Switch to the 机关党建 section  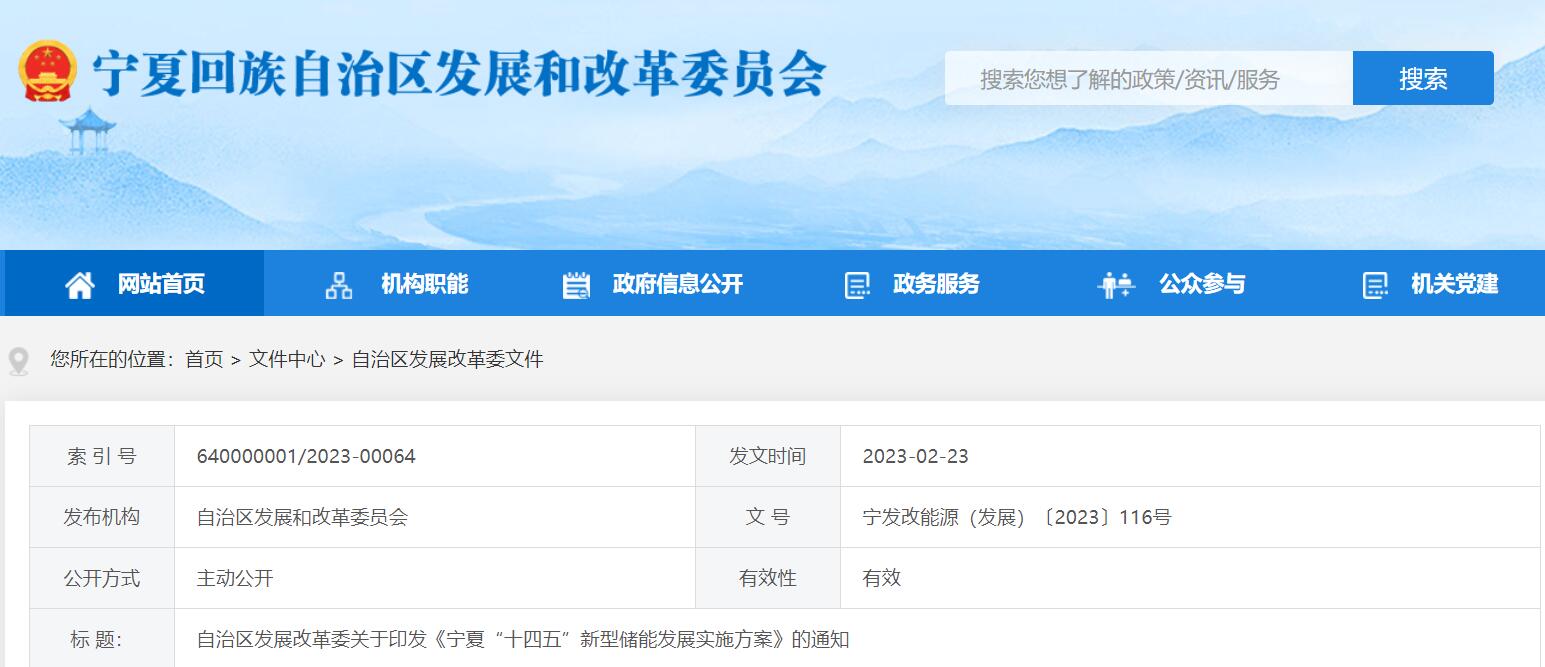click(1454, 284)
